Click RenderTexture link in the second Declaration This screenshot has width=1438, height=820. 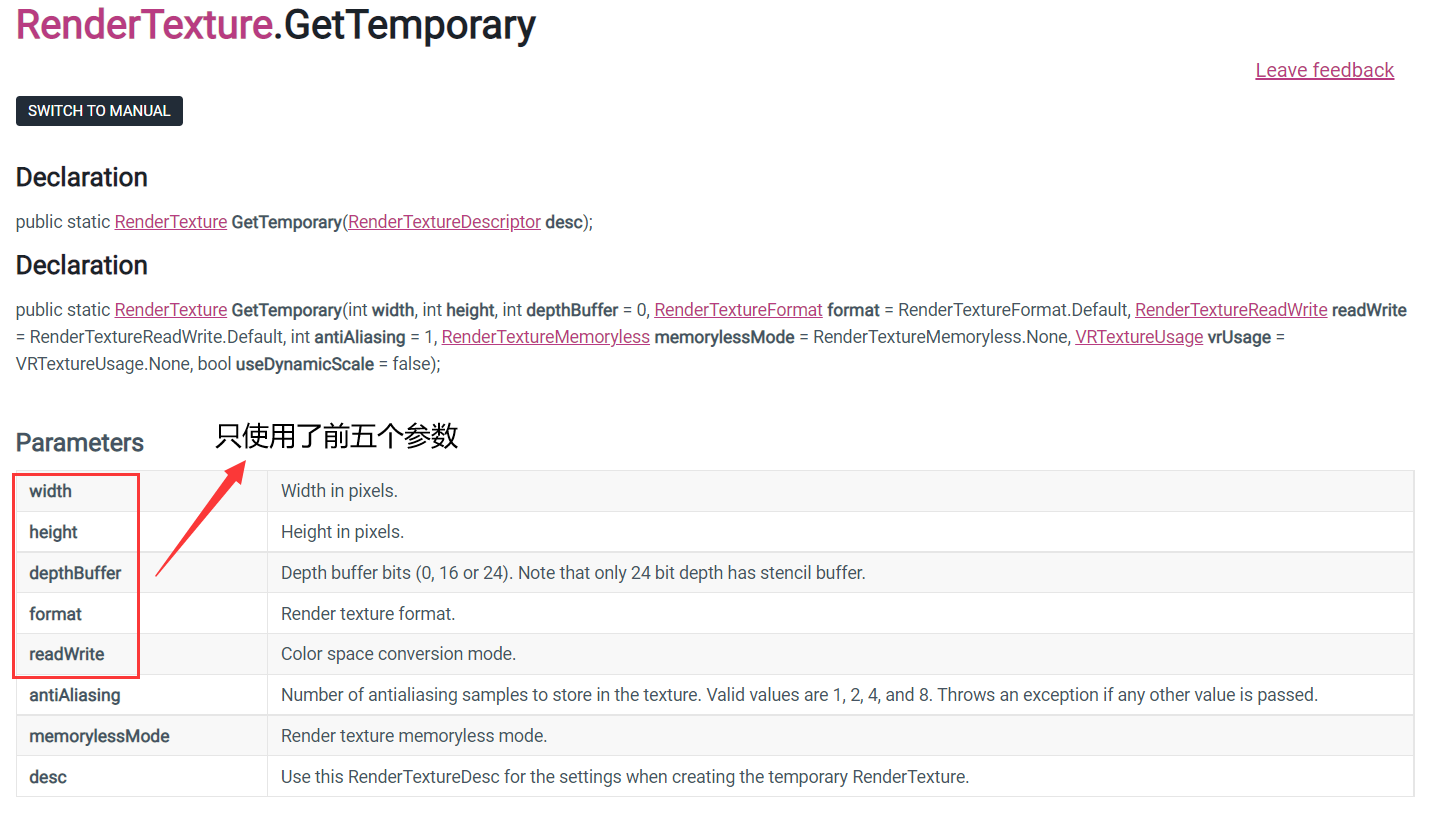click(170, 309)
